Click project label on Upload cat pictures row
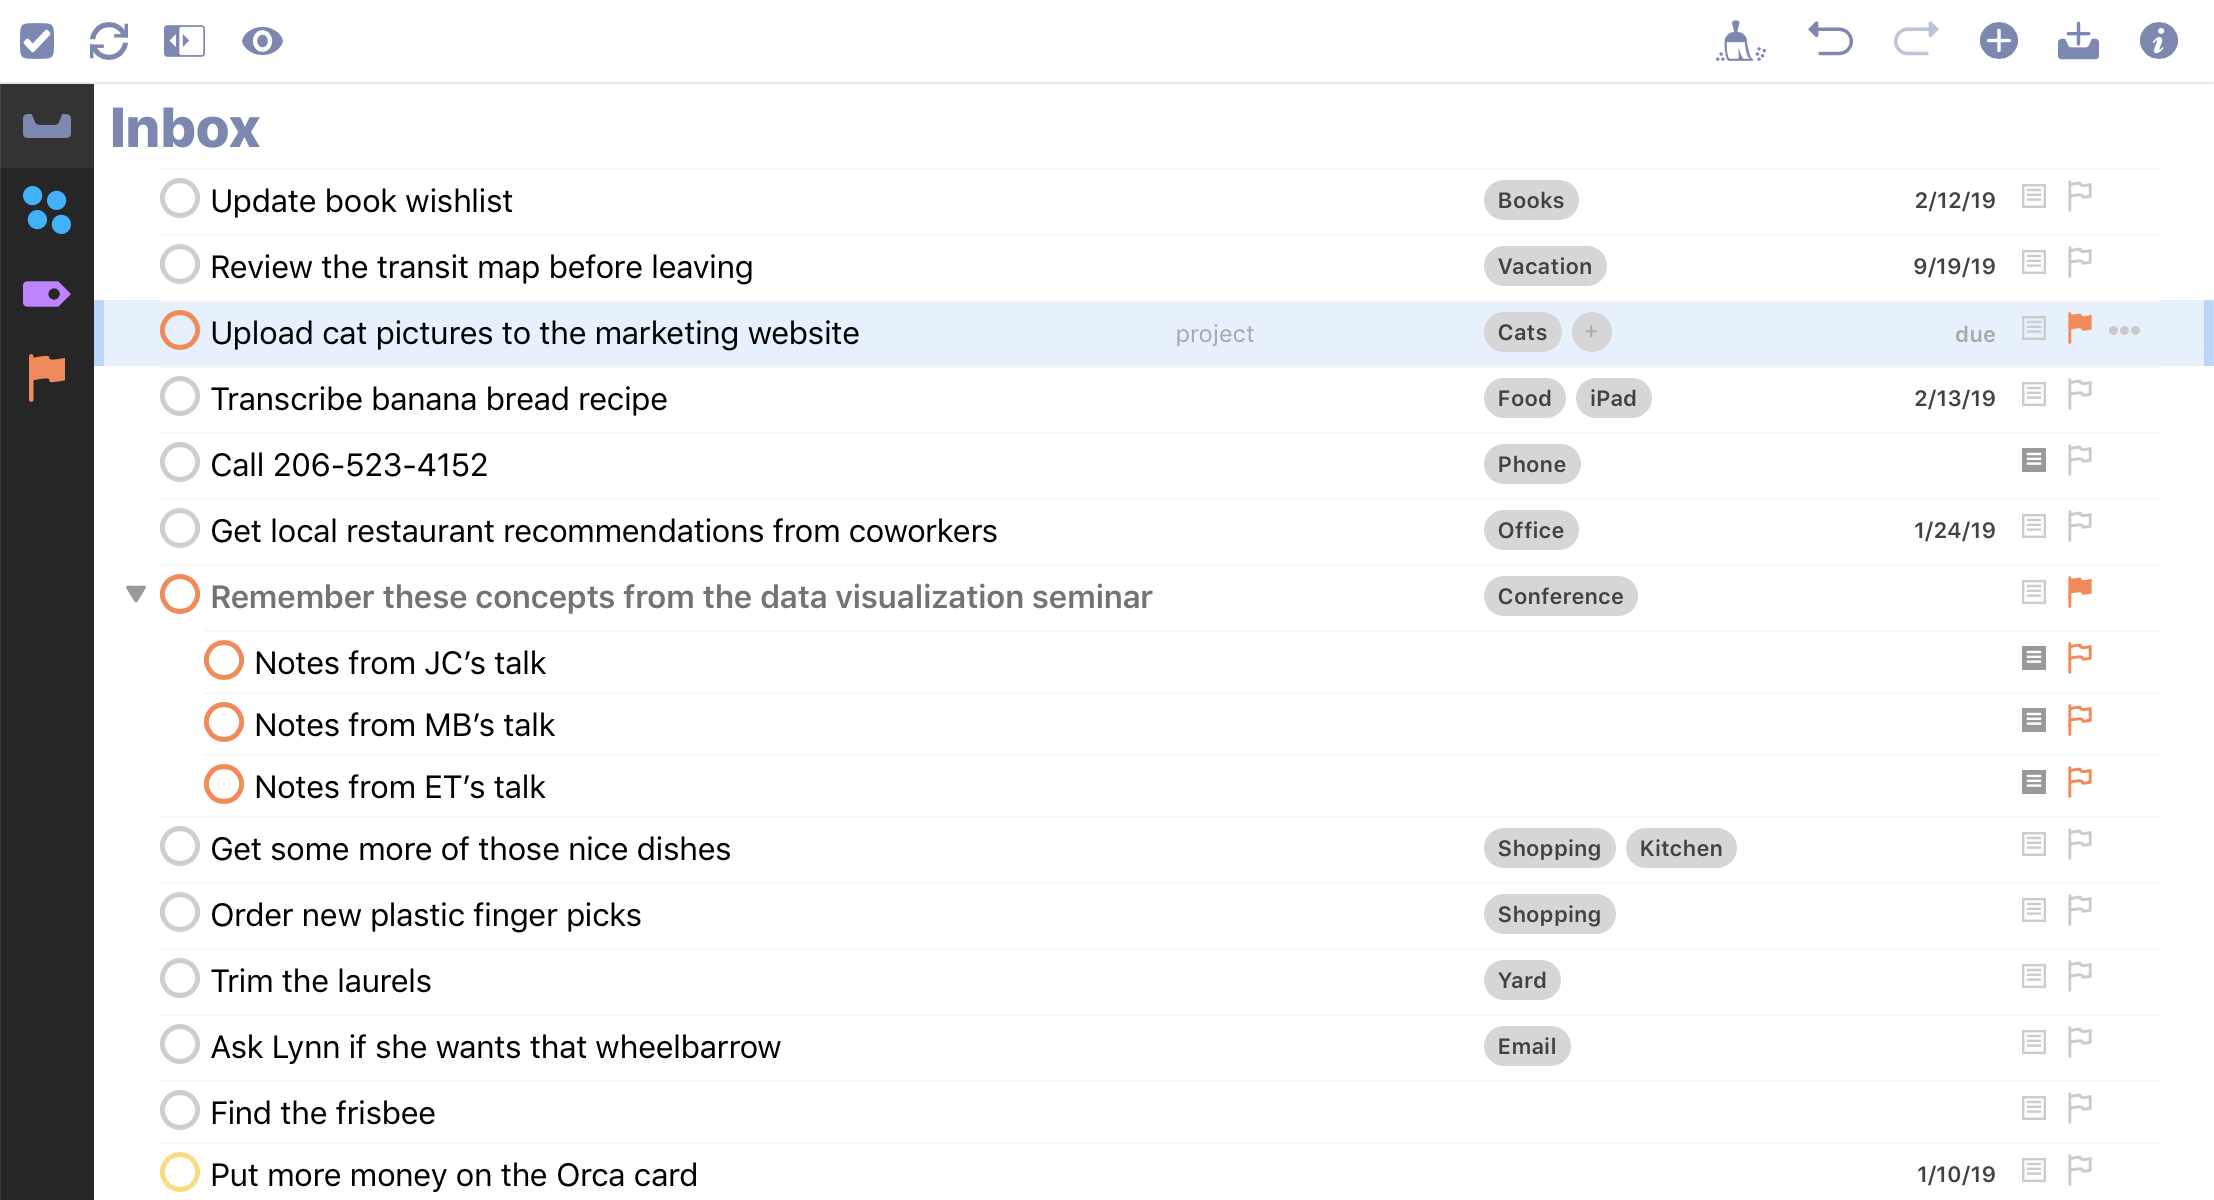Viewport: 2214px width, 1200px height. (1213, 333)
